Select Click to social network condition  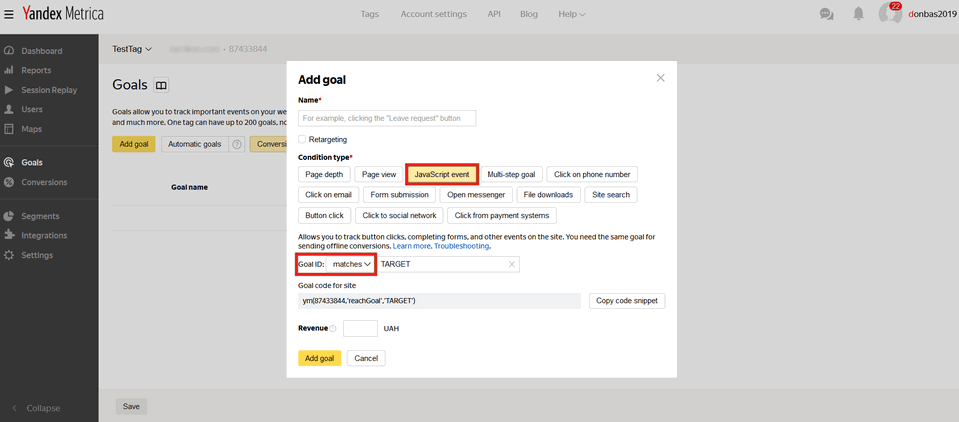tap(399, 215)
